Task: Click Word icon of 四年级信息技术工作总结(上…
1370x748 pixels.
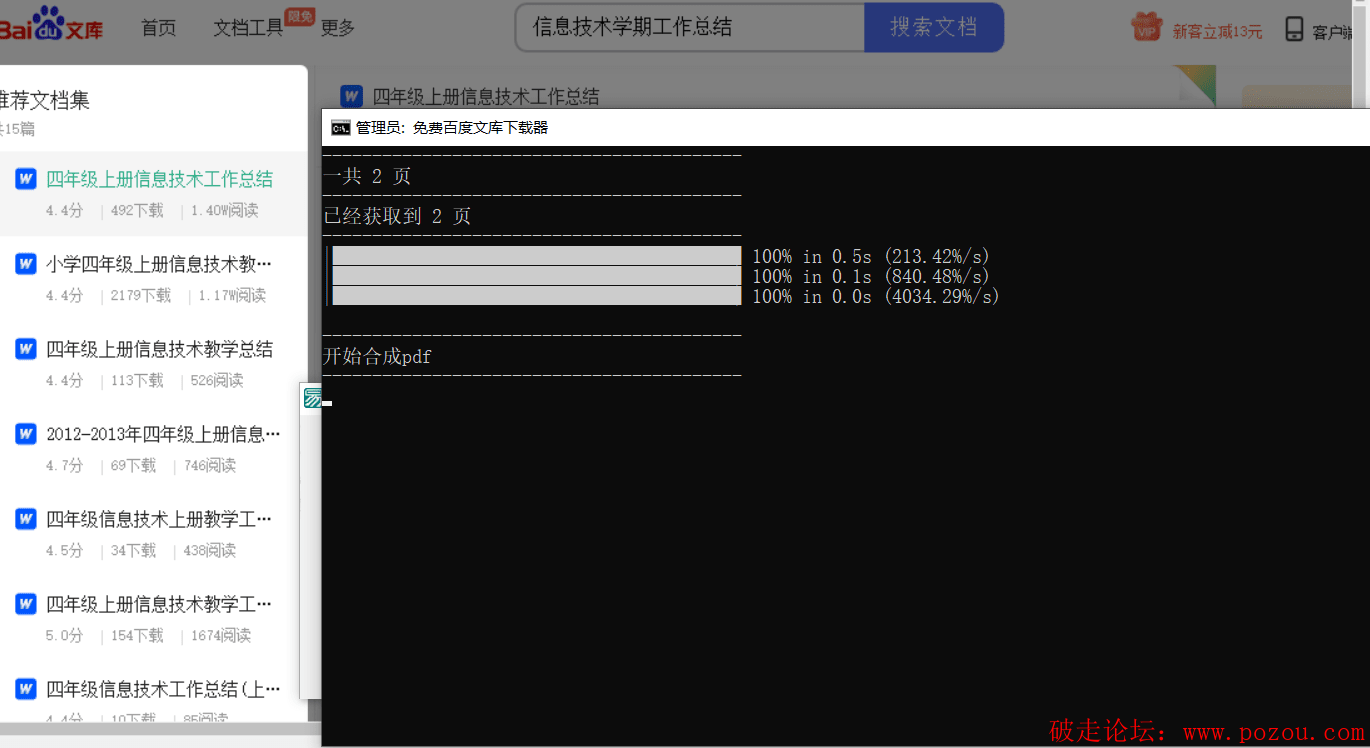Action: (26, 689)
